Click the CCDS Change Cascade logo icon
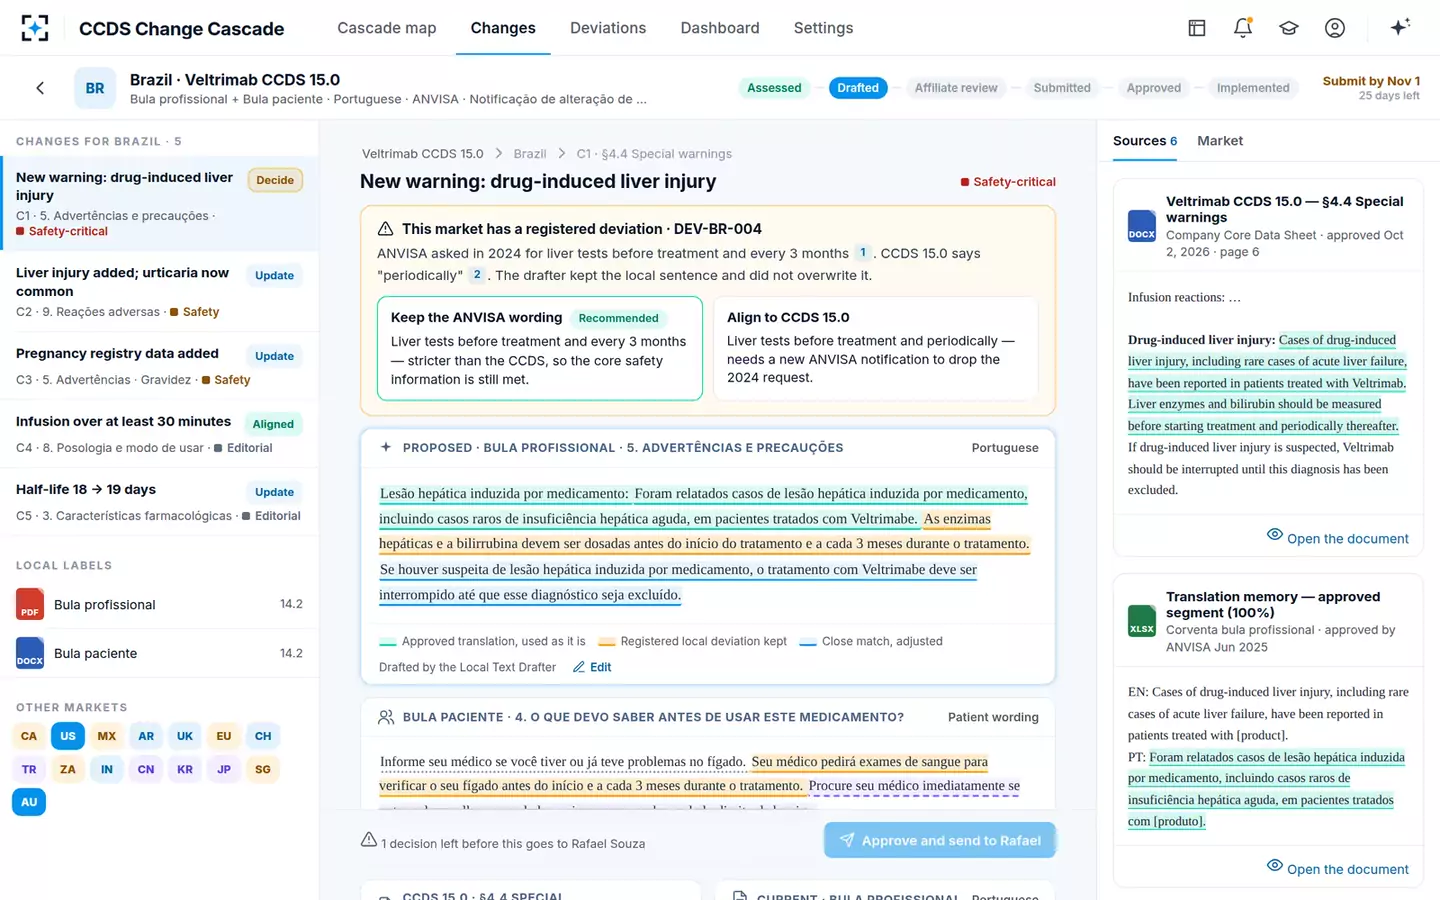The width and height of the screenshot is (1440, 900). [35, 28]
